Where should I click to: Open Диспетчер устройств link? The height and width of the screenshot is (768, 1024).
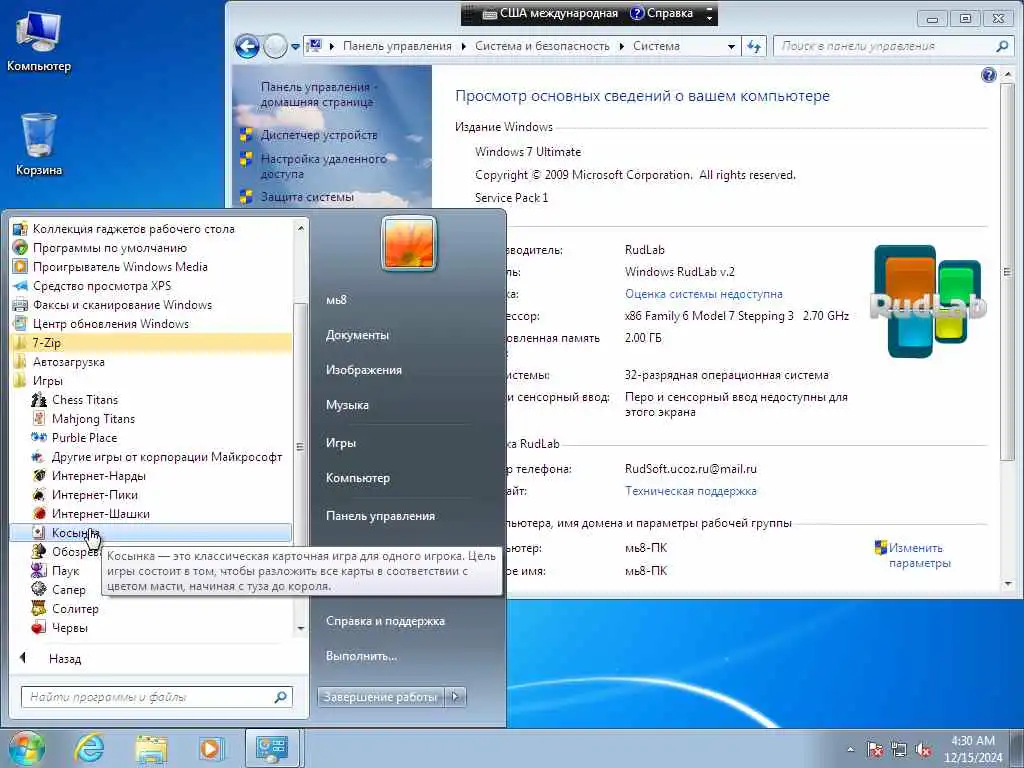[x=319, y=135]
